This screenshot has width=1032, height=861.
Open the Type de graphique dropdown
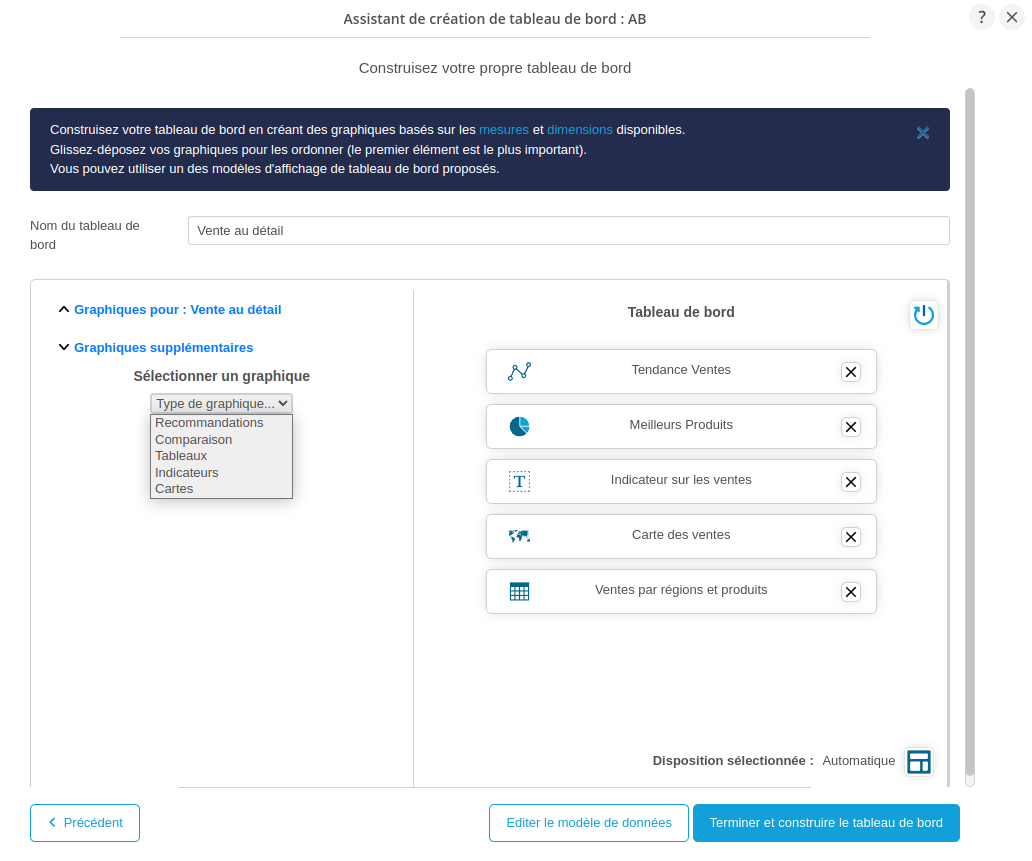tap(221, 404)
